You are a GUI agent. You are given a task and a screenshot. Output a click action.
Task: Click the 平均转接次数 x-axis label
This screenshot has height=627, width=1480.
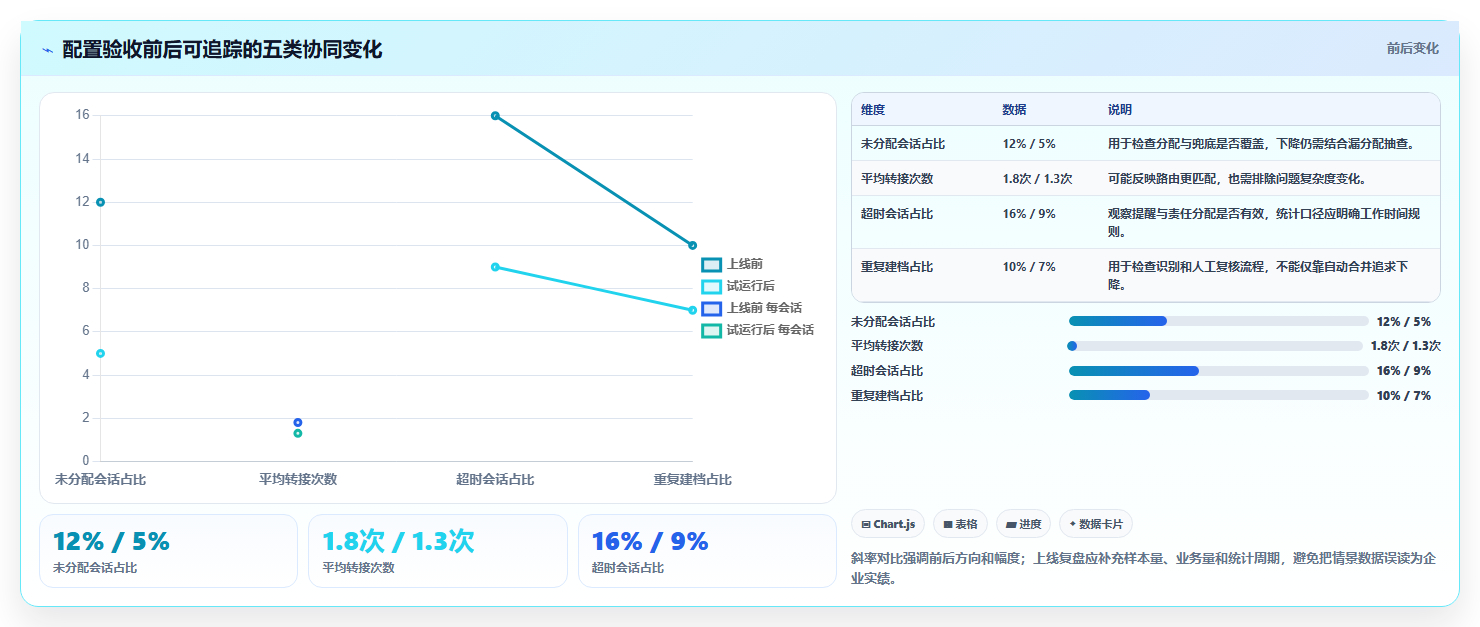tap(298, 480)
